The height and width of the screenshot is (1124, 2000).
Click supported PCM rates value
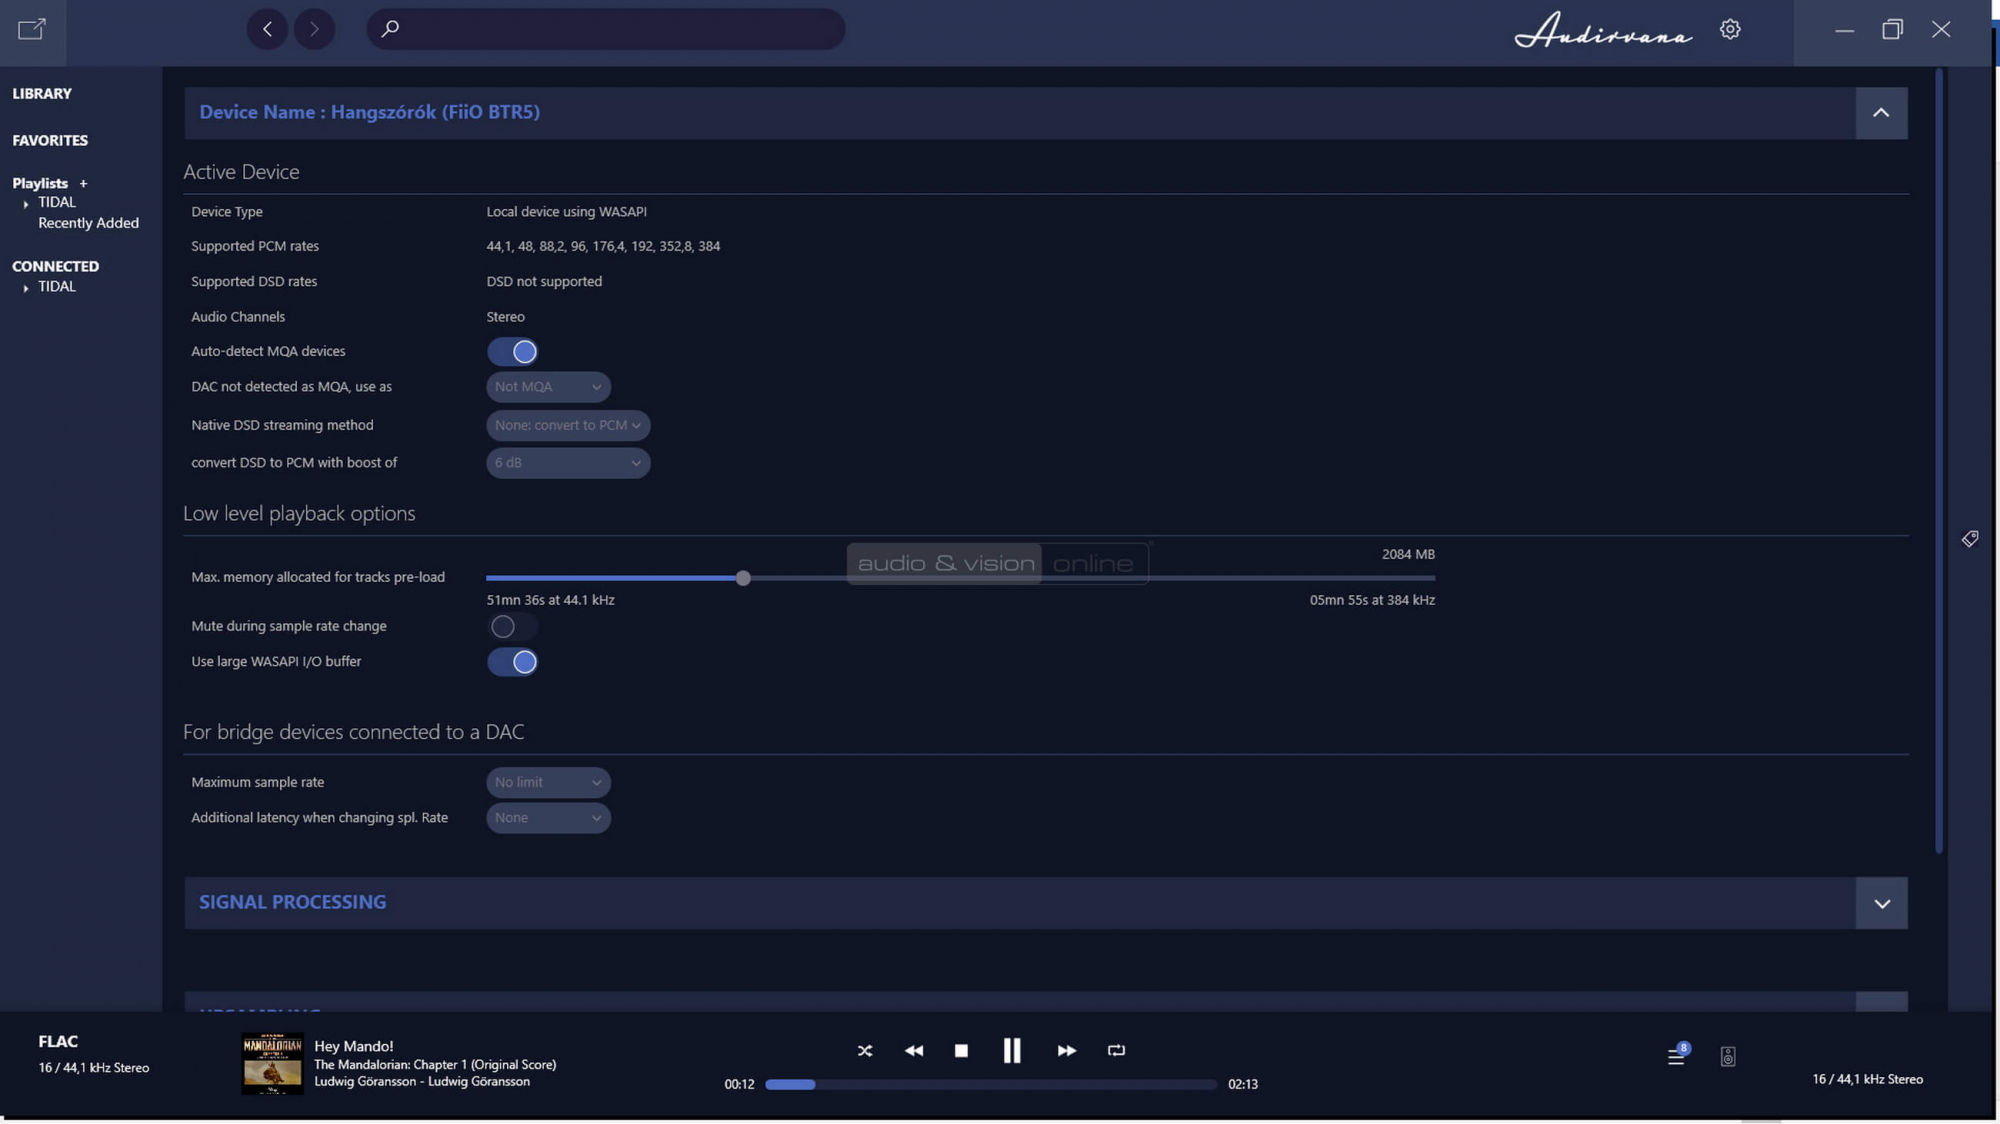[603, 246]
